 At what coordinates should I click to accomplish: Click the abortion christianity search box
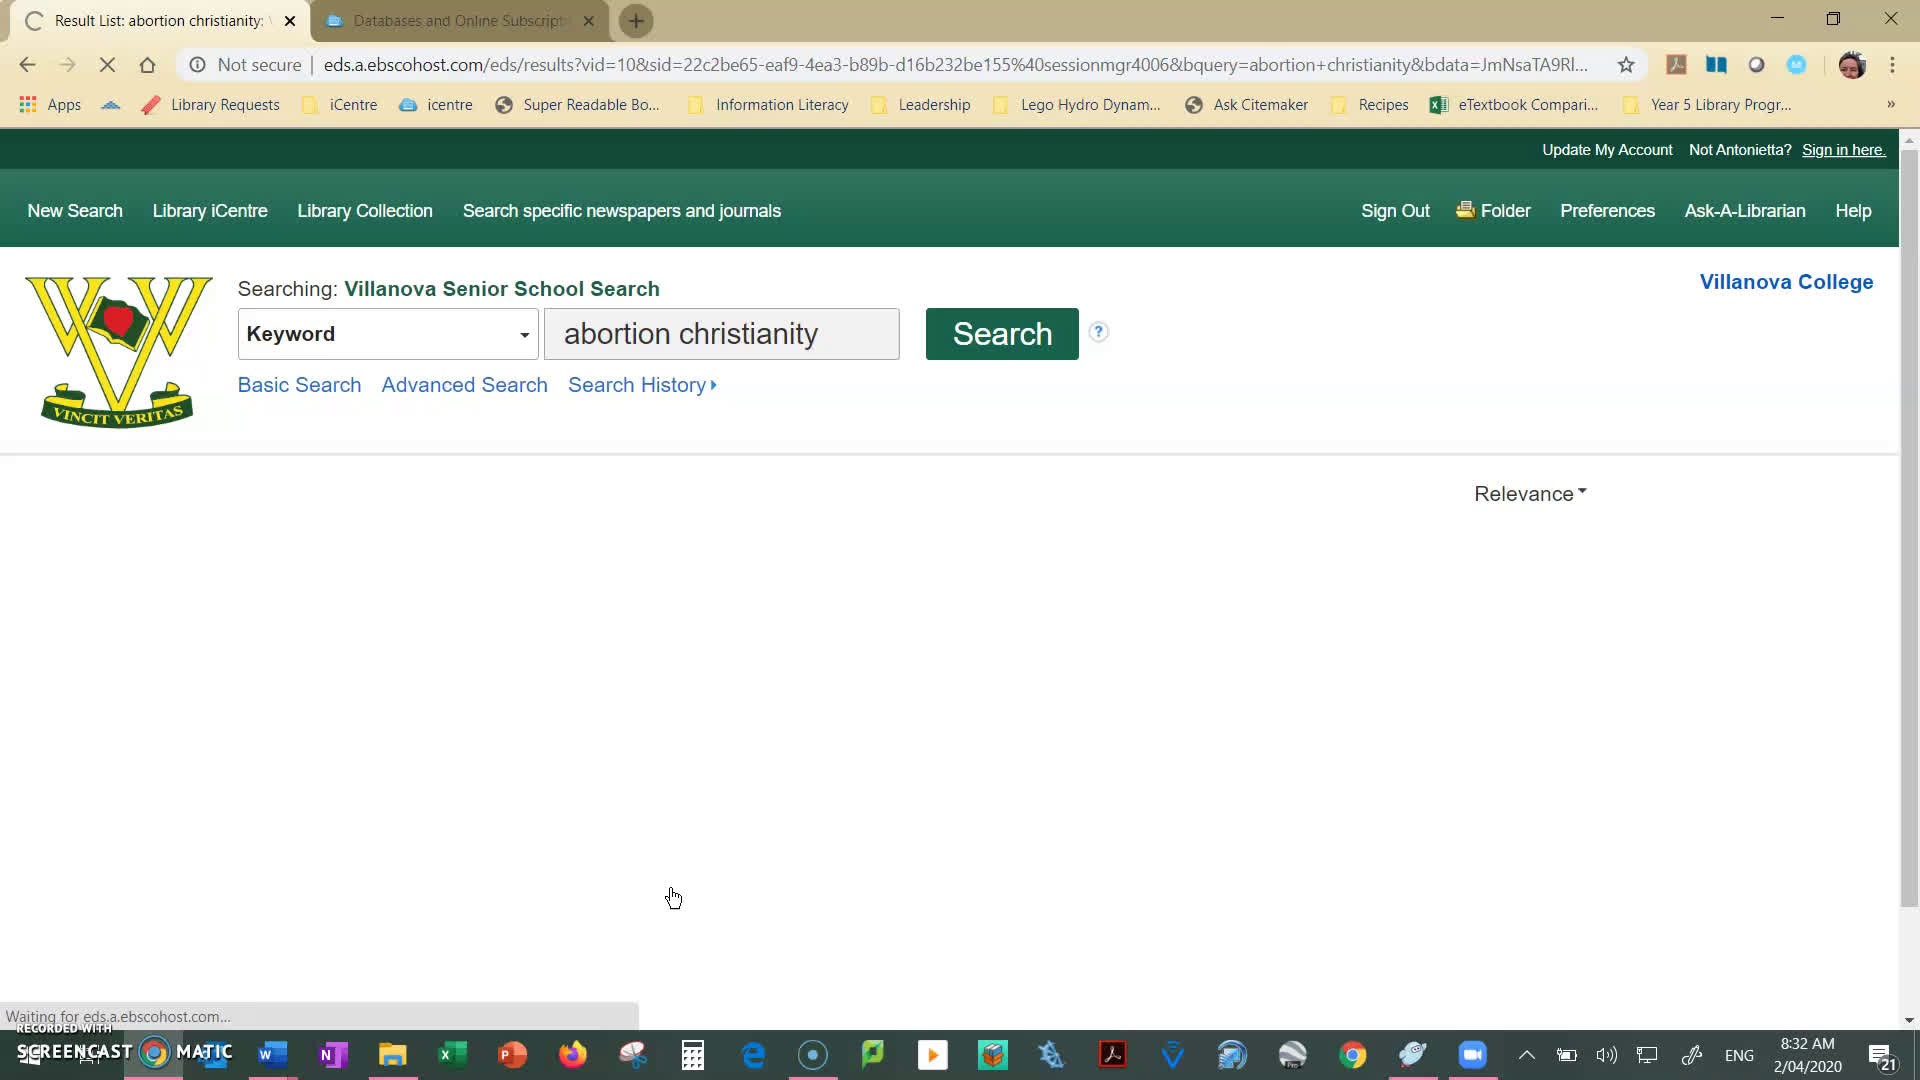[721, 334]
